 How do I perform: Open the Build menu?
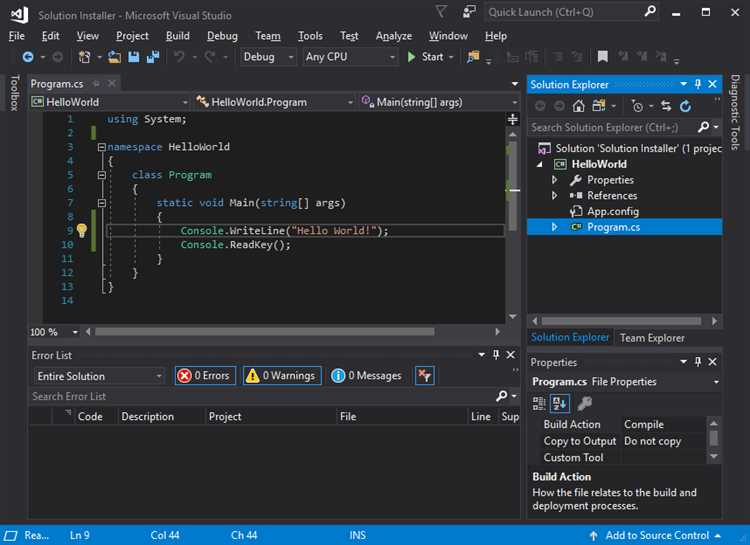[x=177, y=36]
